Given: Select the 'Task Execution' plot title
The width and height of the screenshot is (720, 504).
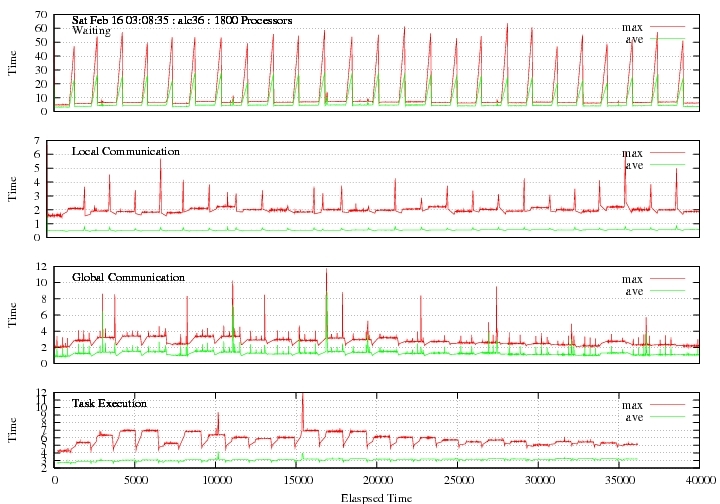Looking at the screenshot, I should point(109,403).
